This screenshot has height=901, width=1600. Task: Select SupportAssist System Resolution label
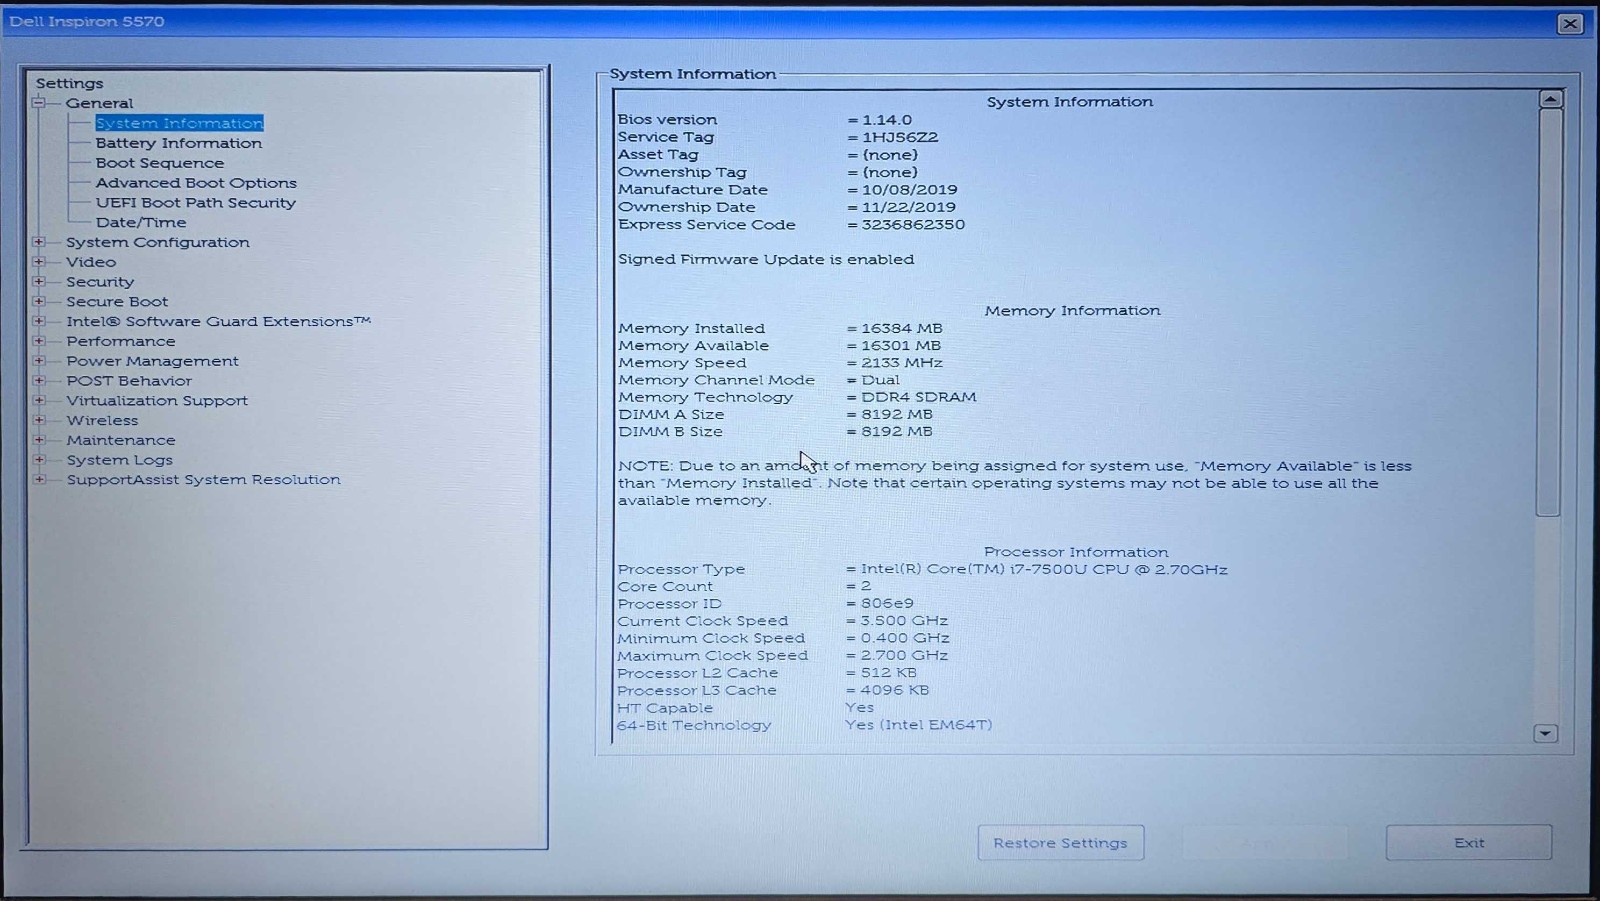(x=203, y=480)
